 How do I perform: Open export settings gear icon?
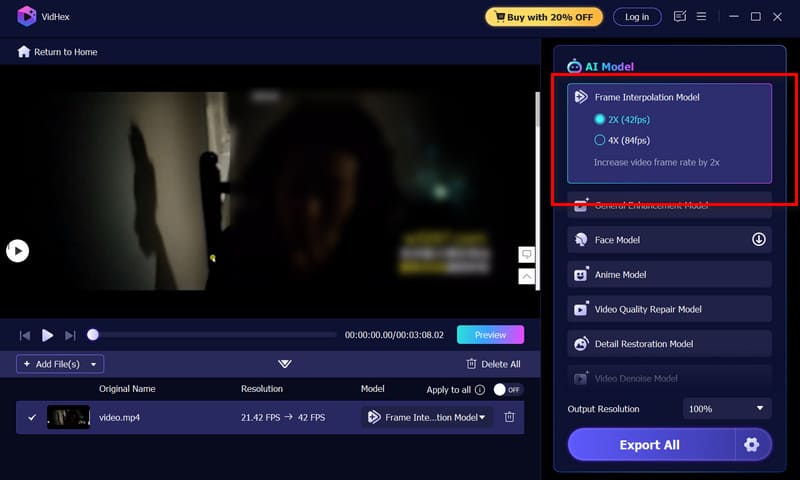(x=752, y=445)
